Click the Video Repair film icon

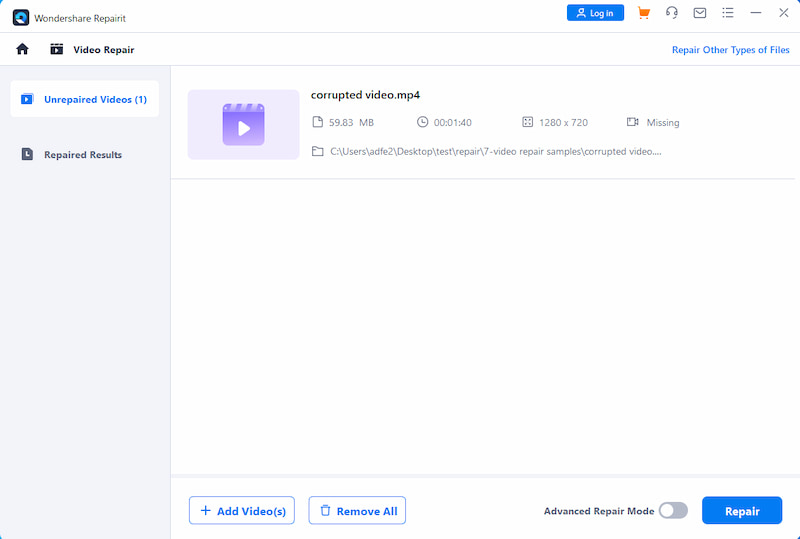point(57,49)
